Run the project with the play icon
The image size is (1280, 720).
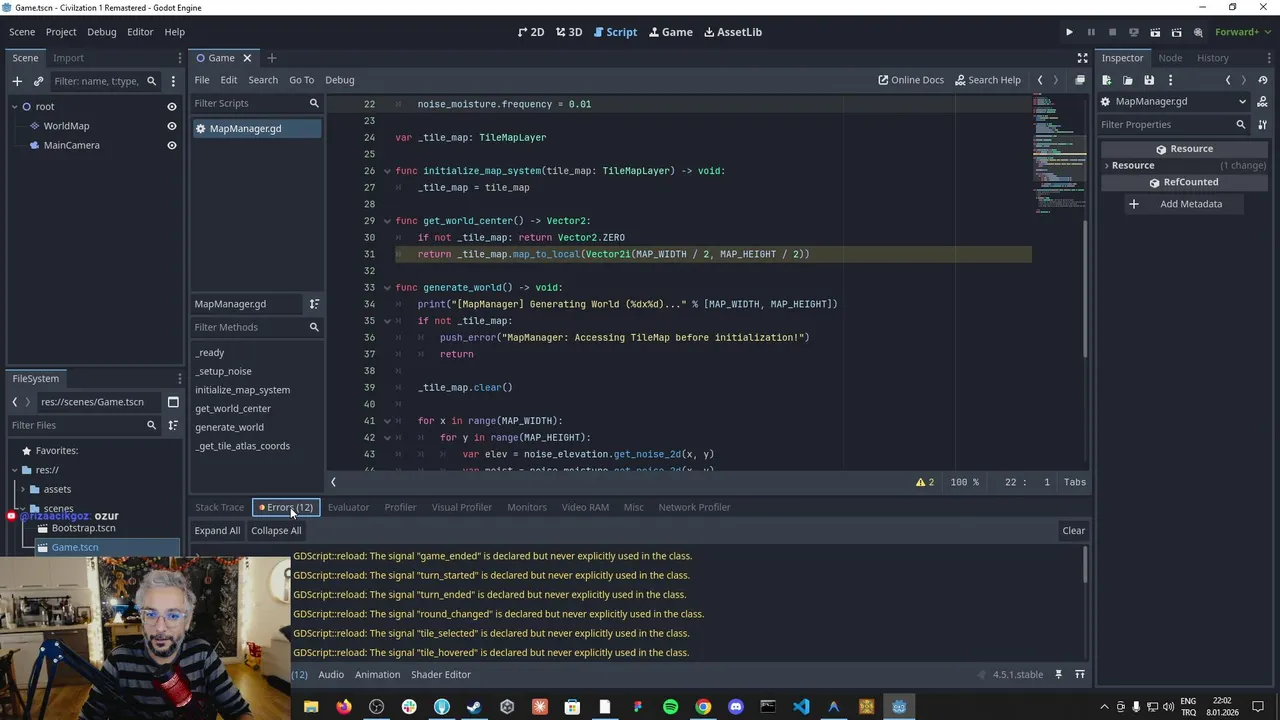(x=1069, y=32)
